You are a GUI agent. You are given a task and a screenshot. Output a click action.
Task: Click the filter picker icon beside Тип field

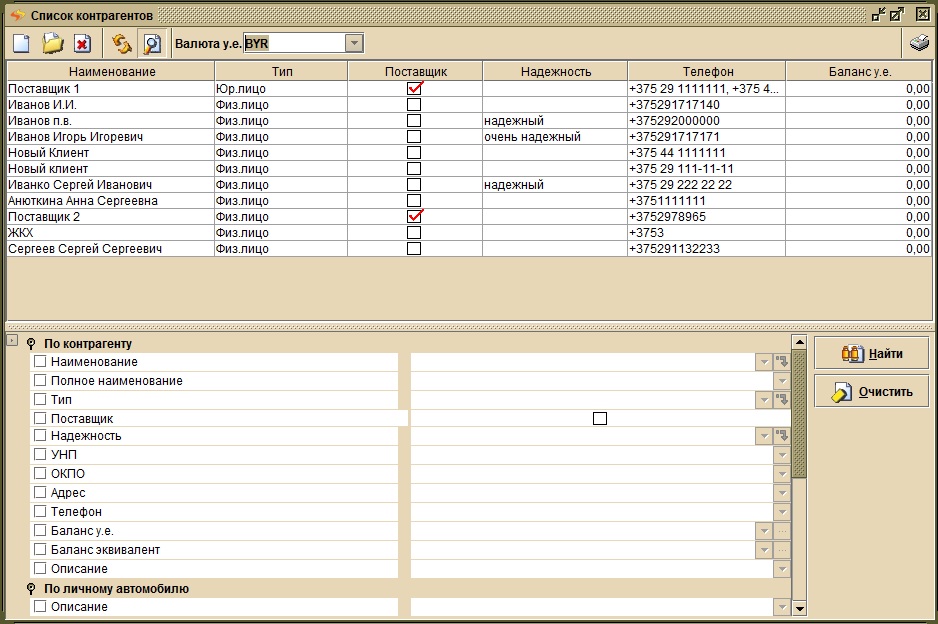click(781, 399)
